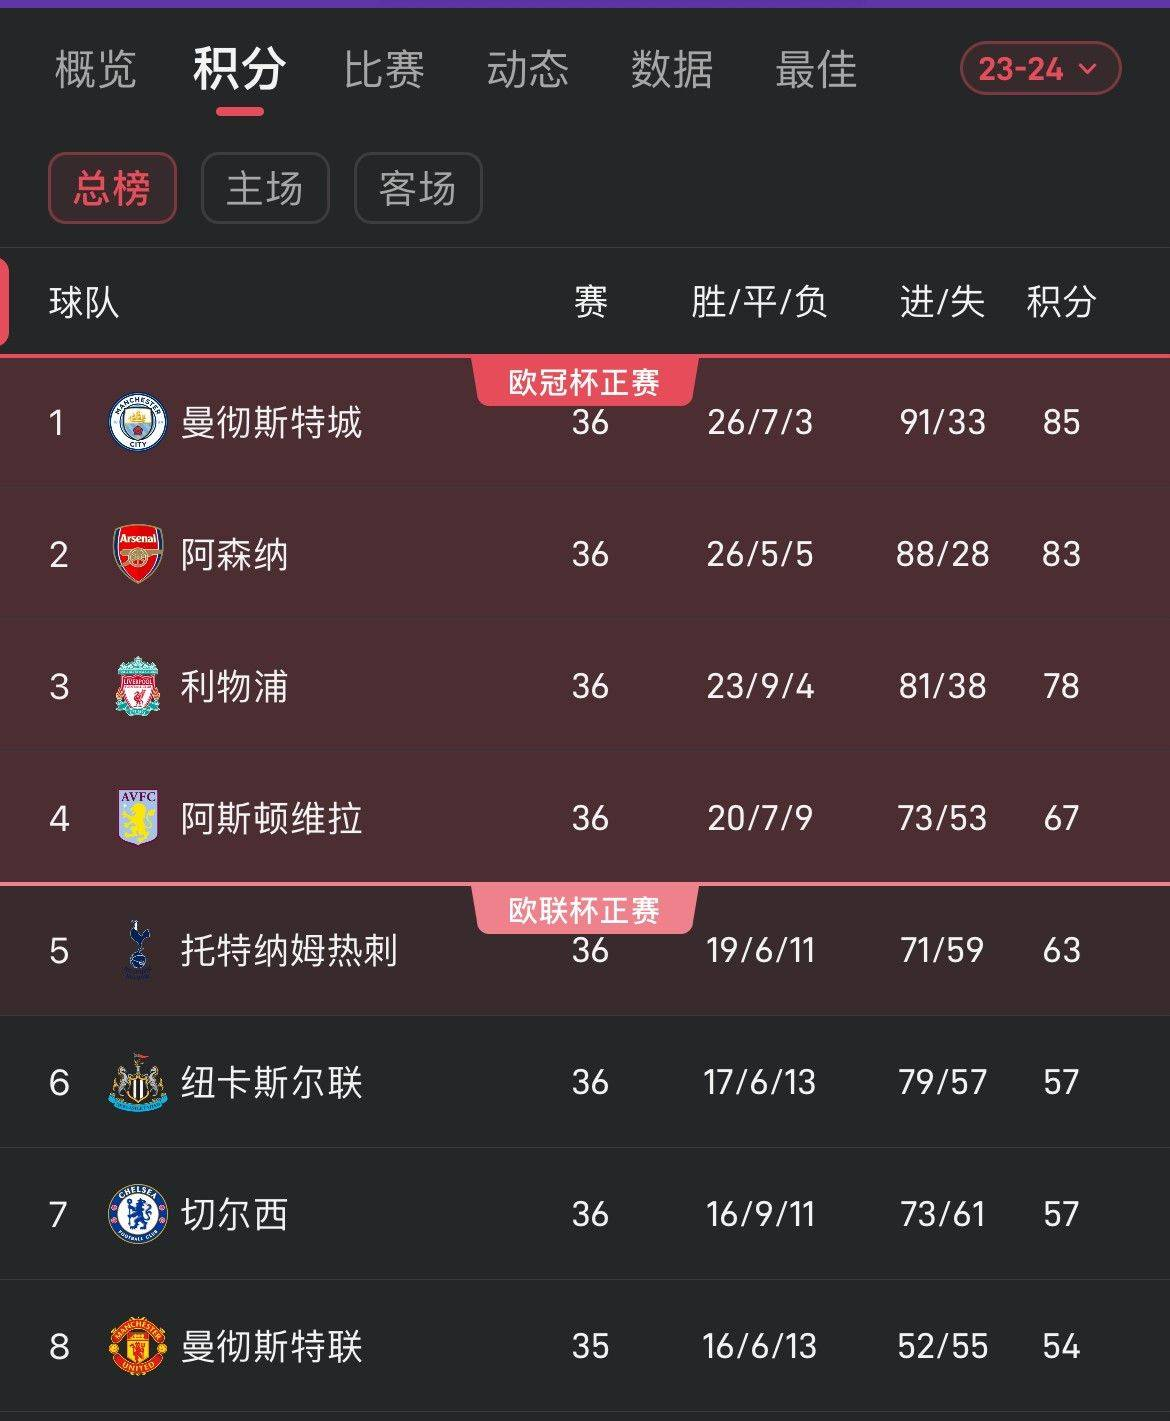This screenshot has height=1421, width=1170.
Task: Tap the Chelsea club crest
Action: pyautogui.click(x=137, y=1214)
